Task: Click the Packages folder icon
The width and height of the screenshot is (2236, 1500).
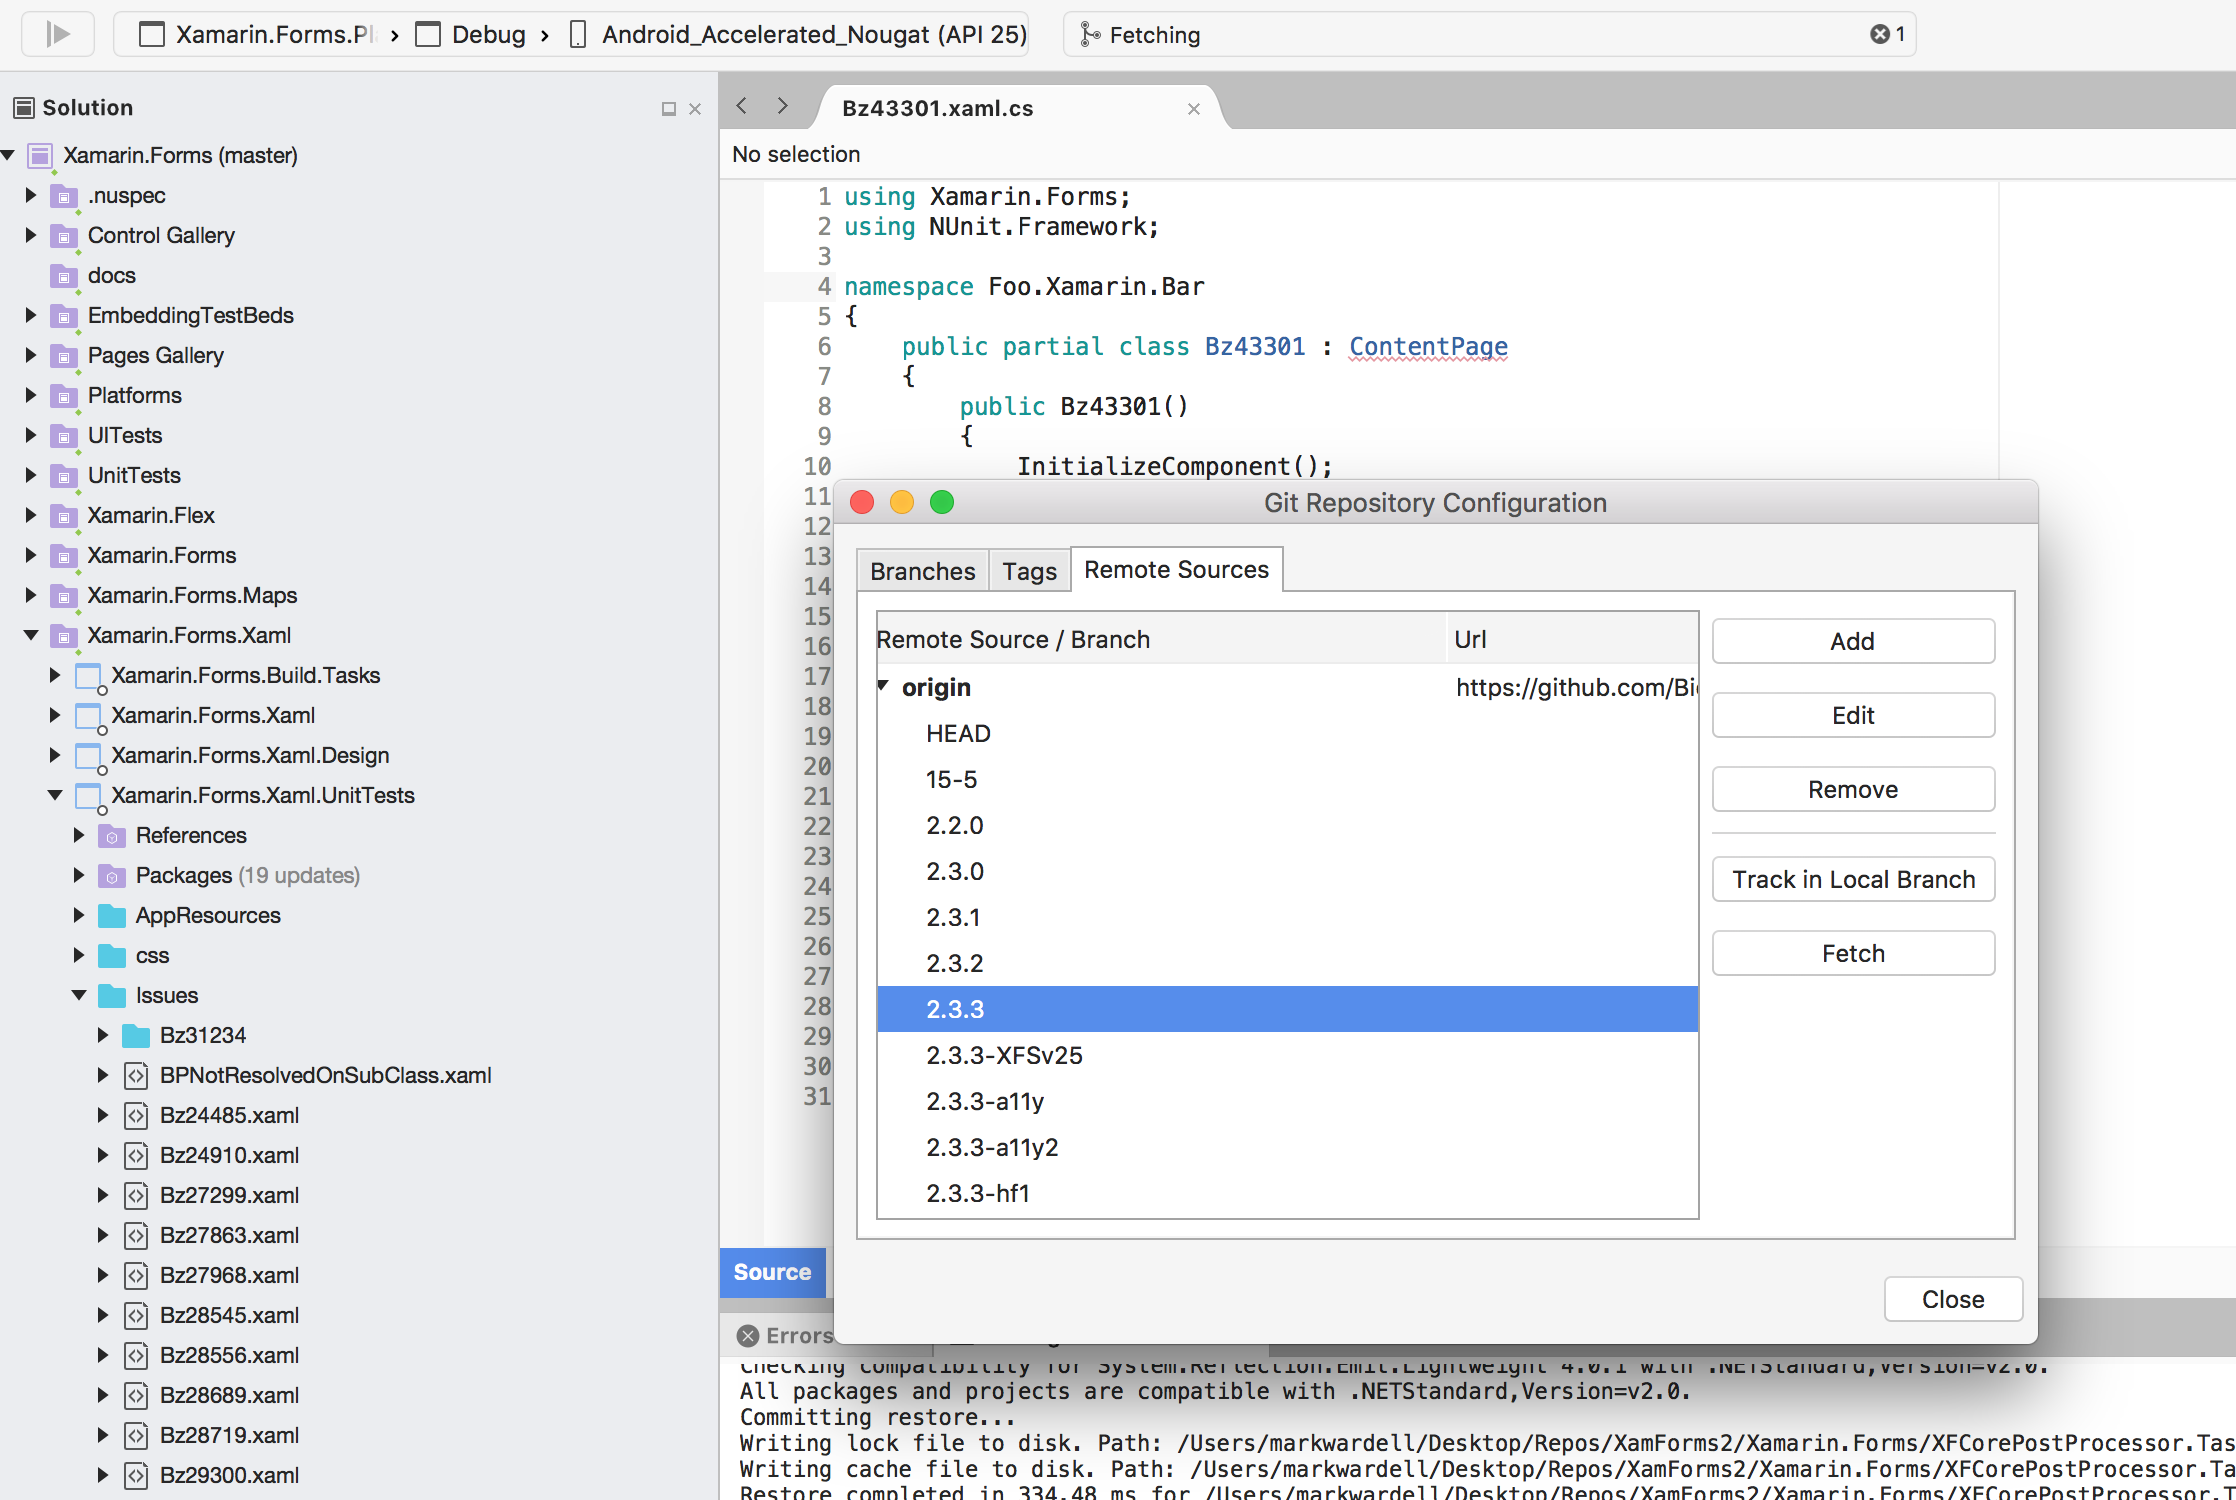Action: click(x=112, y=876)
